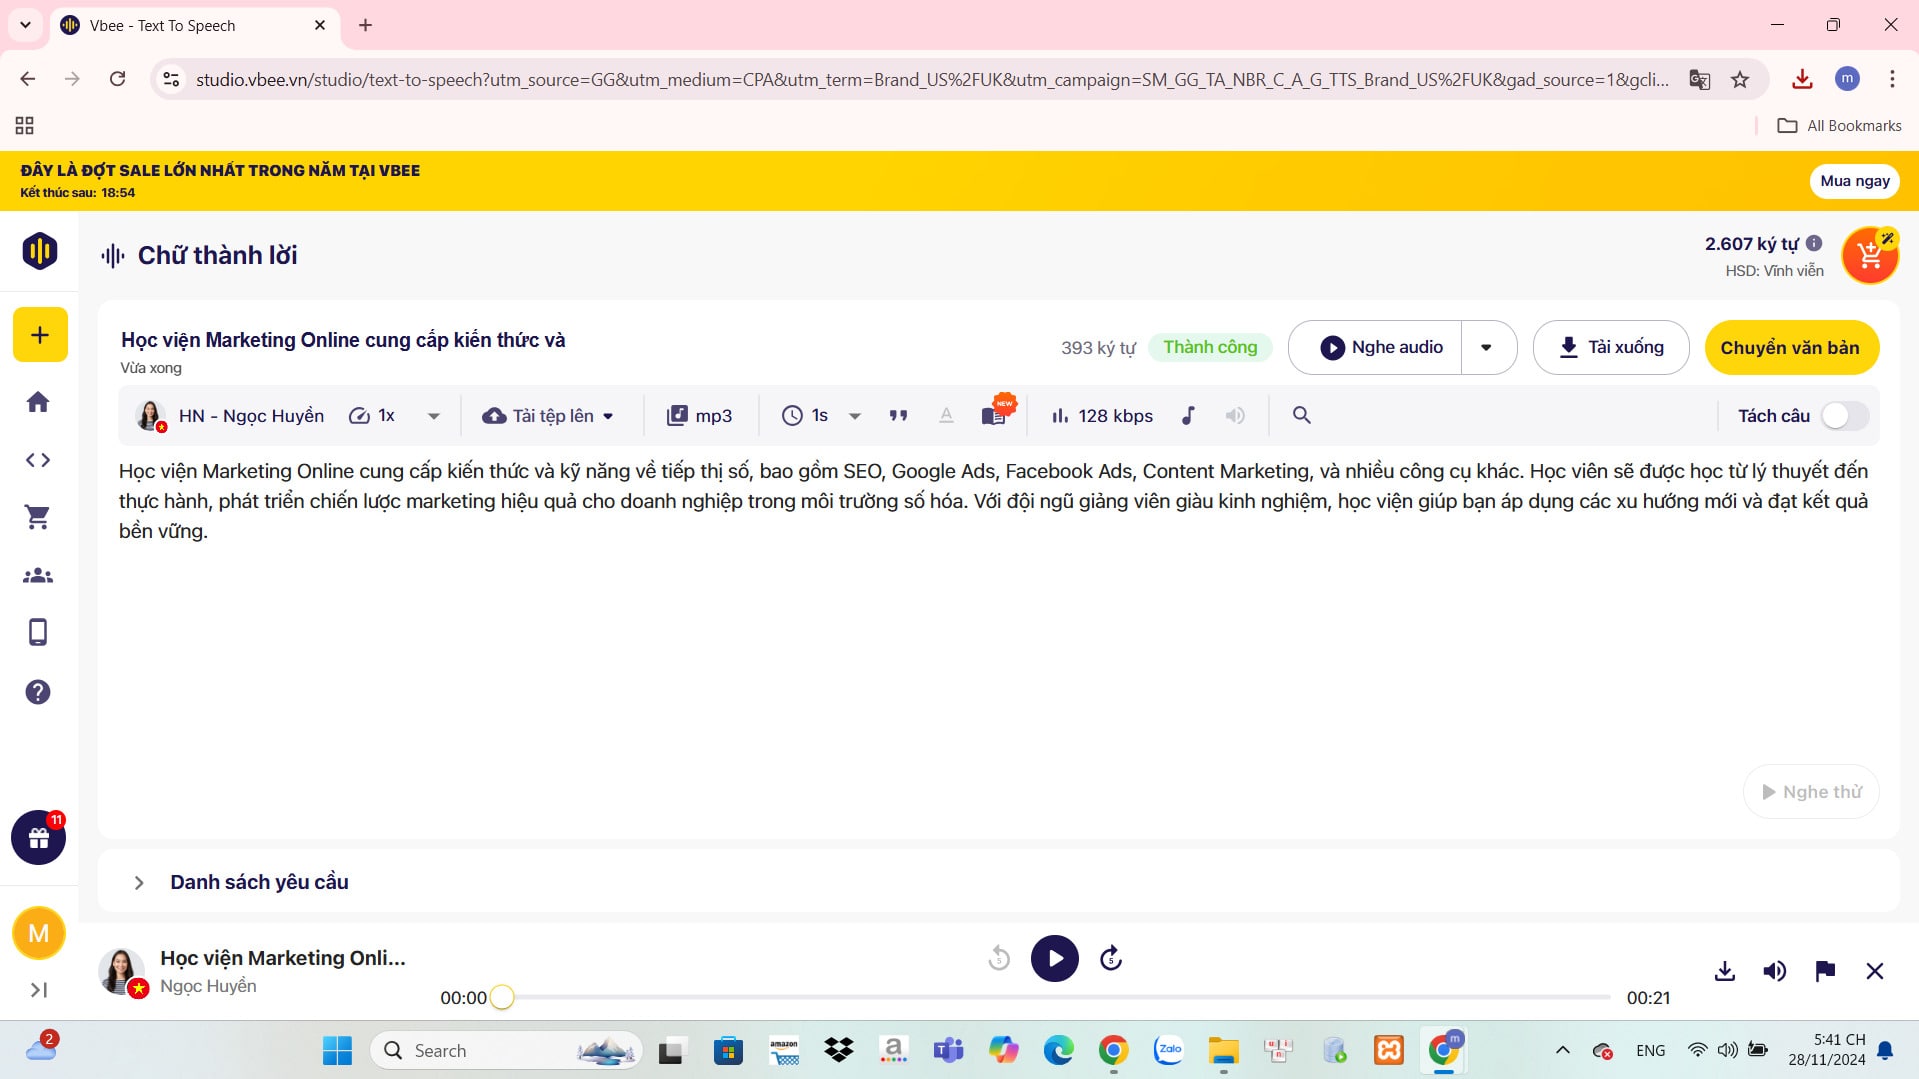The height and width of the screenshot is (1079, 1919).
Task: Open the Tải tệp lên dropdown
Action: point(548,416)
